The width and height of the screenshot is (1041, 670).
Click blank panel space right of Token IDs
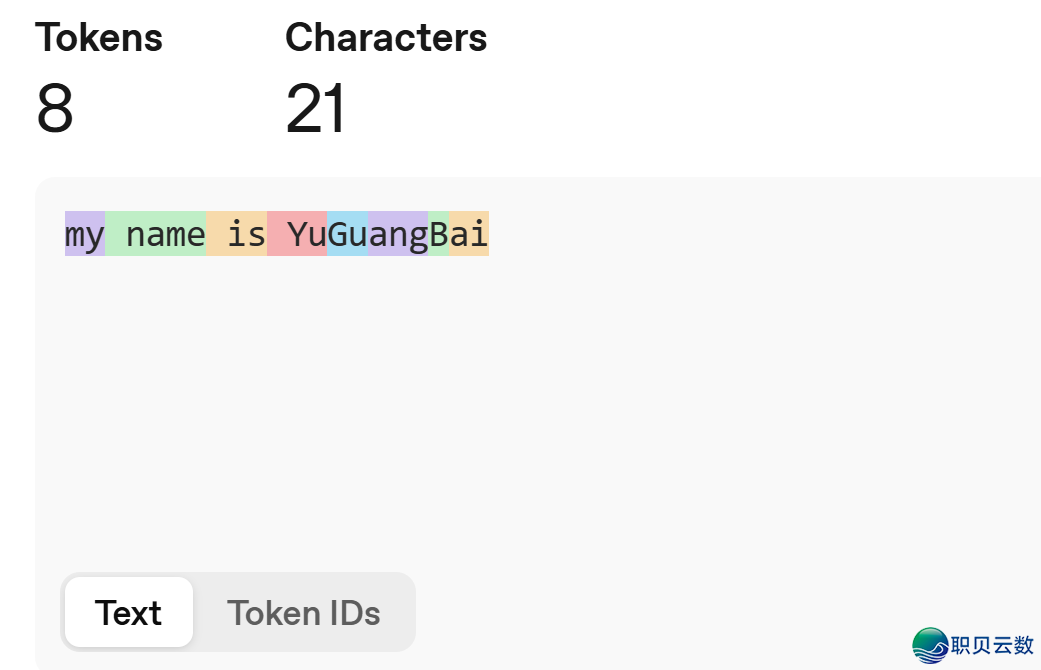click(x=650, y=613)
